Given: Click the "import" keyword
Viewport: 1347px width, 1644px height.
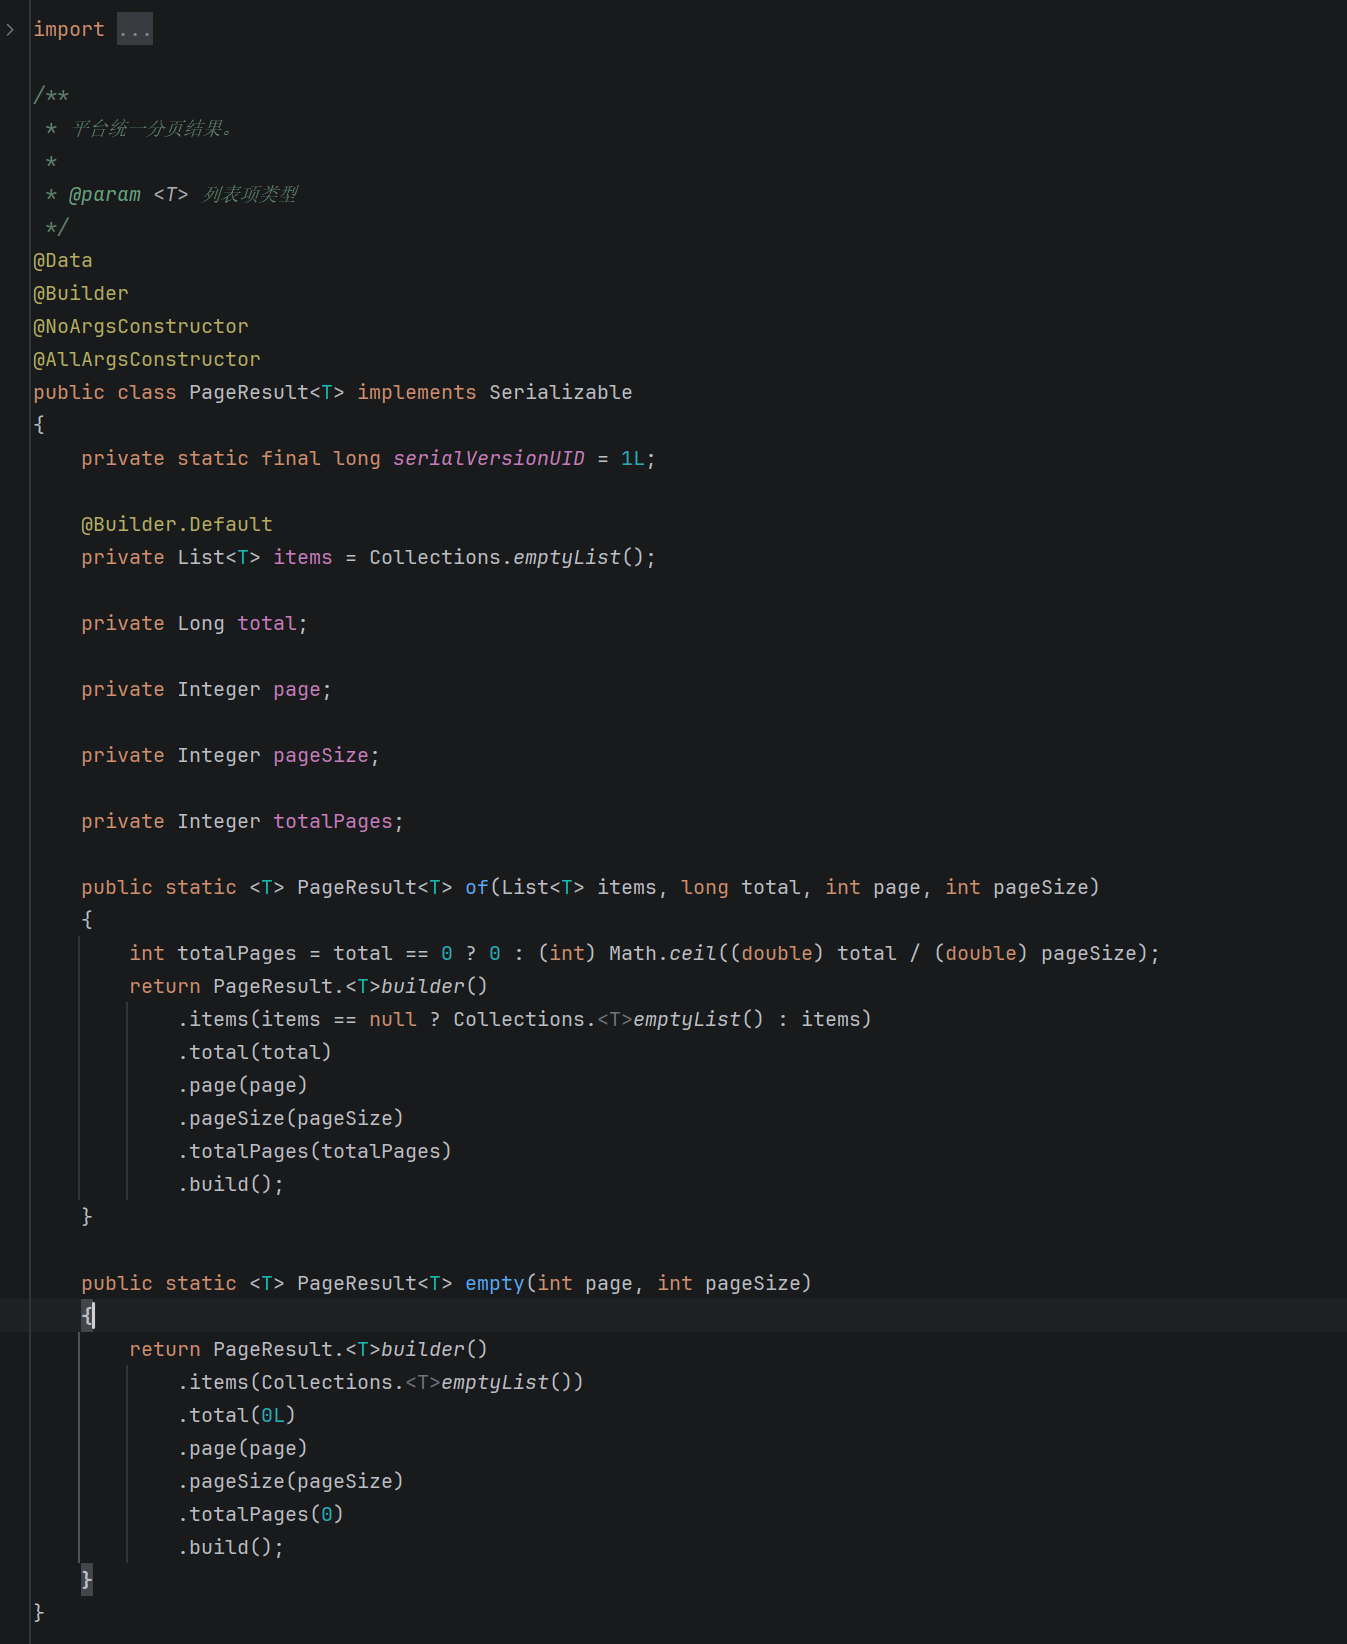Looking at the screenshot, I should pyautogui.click(x=69, y=30).
